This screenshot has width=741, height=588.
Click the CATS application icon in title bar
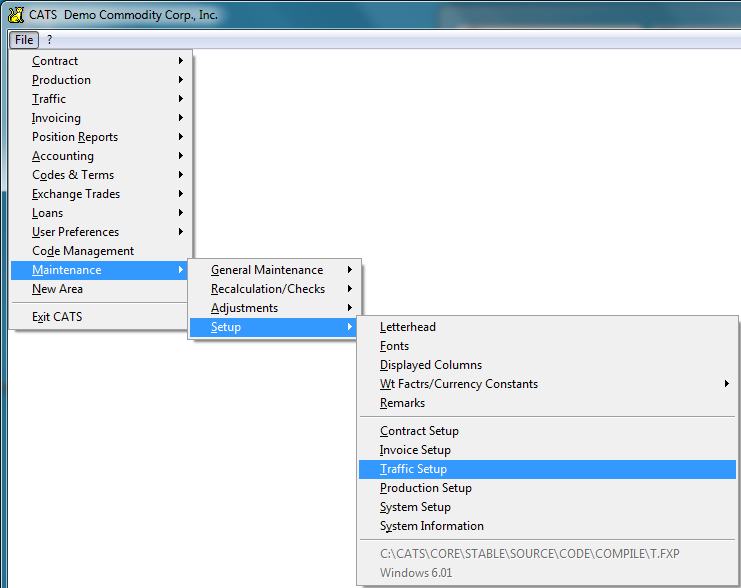16,15
